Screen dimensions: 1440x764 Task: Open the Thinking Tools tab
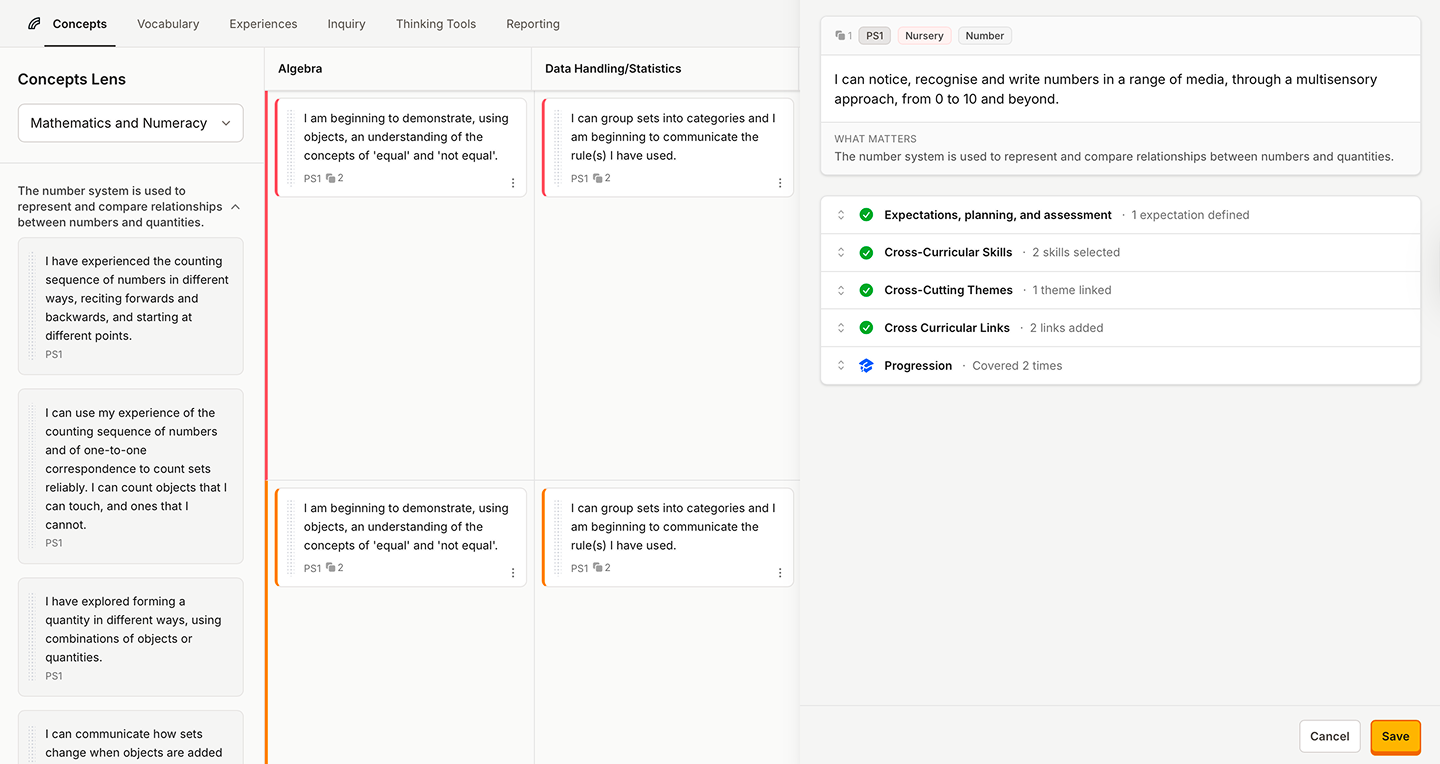pyautogui.click(x=435, y=24)
